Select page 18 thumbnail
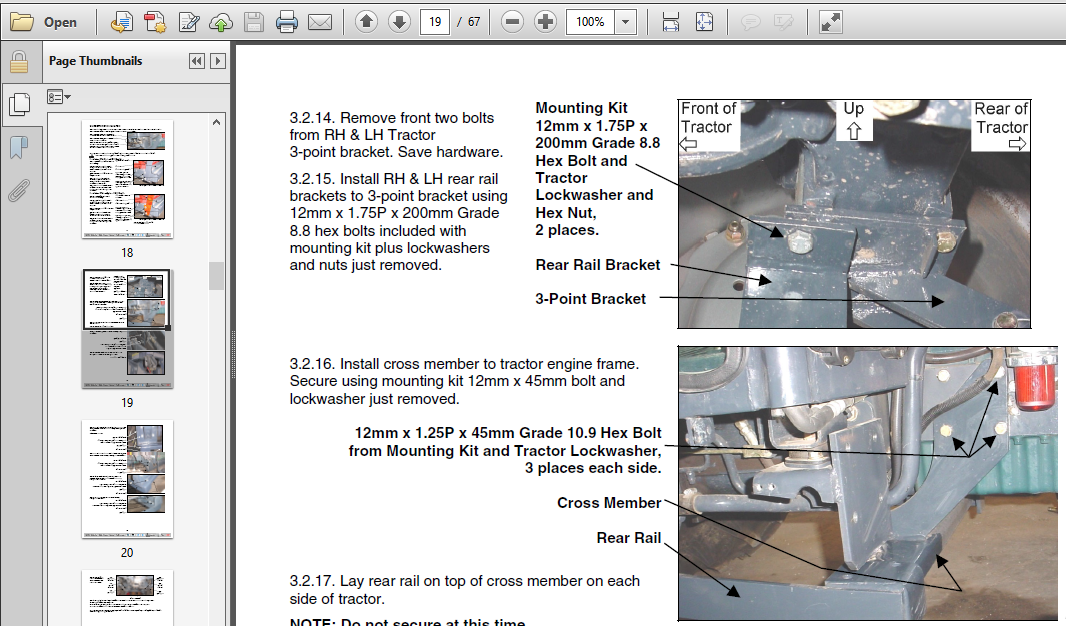Image resolution: width=1066 pixels, height=626 pixels. (127, 179)
